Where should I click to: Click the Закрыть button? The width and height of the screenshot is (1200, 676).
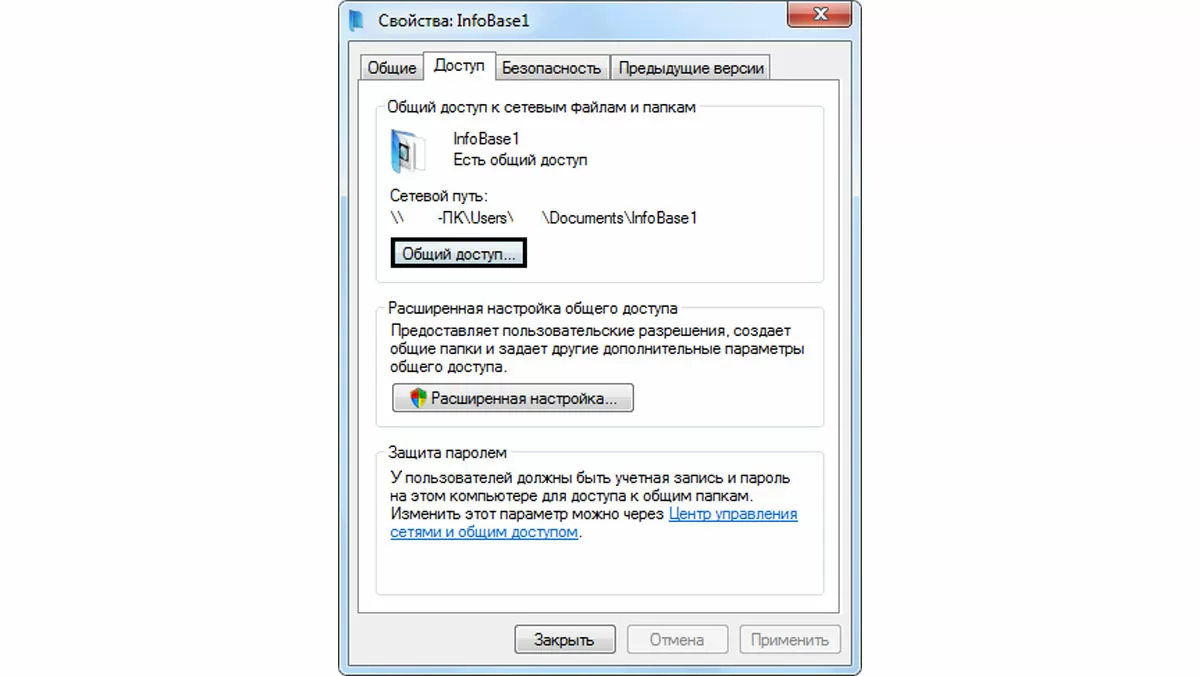[x=564, y=639]
